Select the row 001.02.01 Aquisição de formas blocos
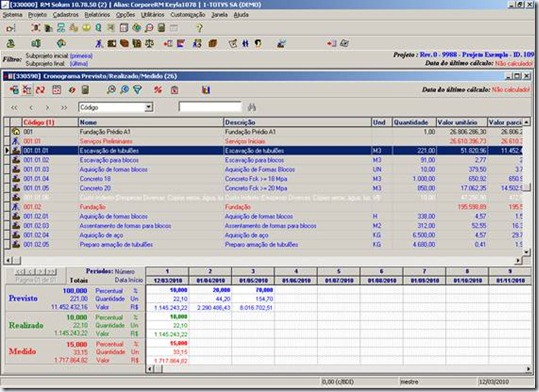539x392 pixels. (x=264, y=216)
